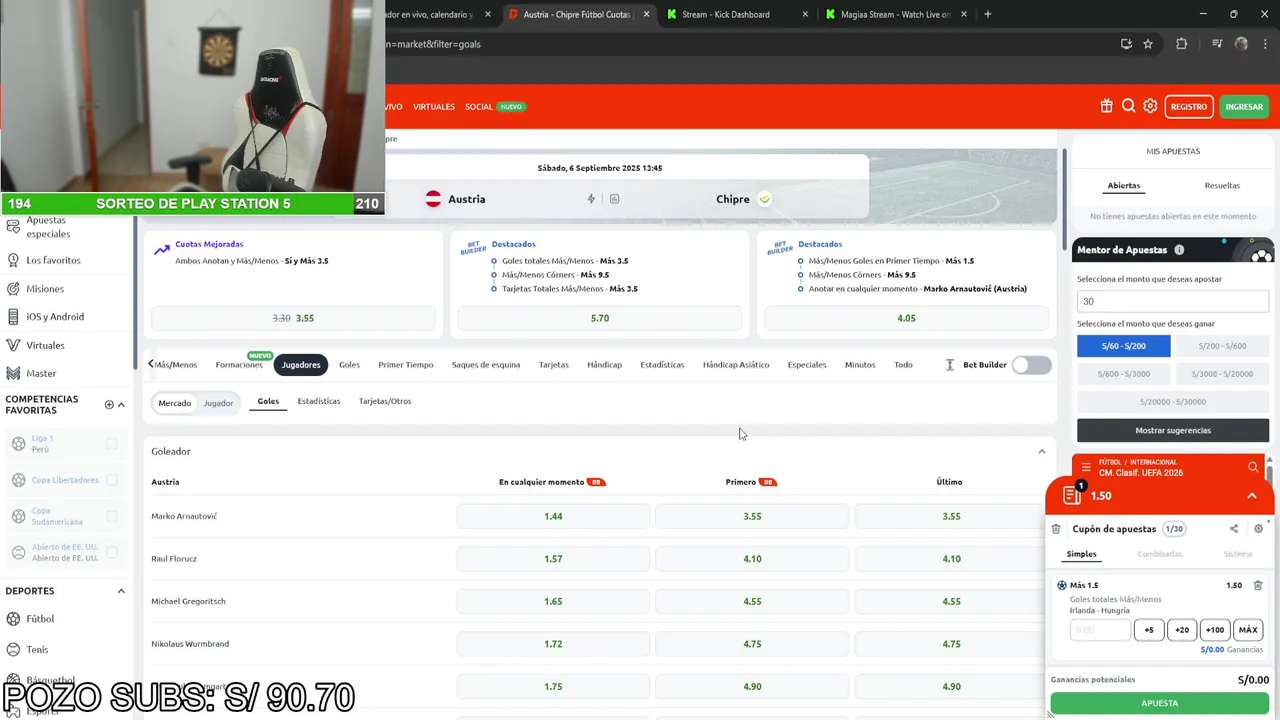This screenshot has height=720, width=1280.
Task: Check the Abierto de EE. UU. favorite checkbox
Action: click(x=112, y=552)
